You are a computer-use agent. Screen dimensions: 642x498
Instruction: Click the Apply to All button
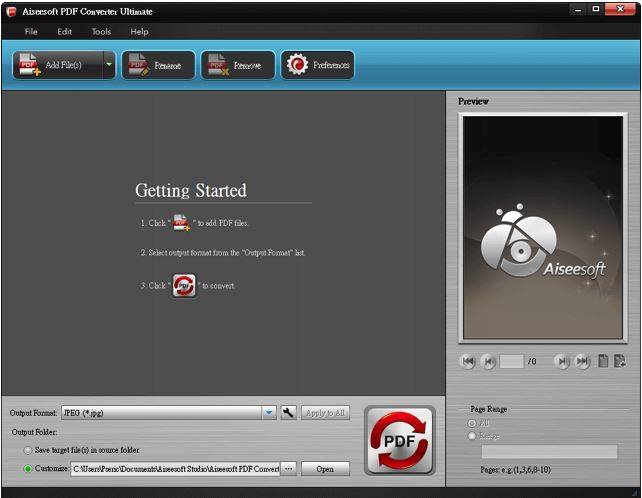click(x=326, y=412)
